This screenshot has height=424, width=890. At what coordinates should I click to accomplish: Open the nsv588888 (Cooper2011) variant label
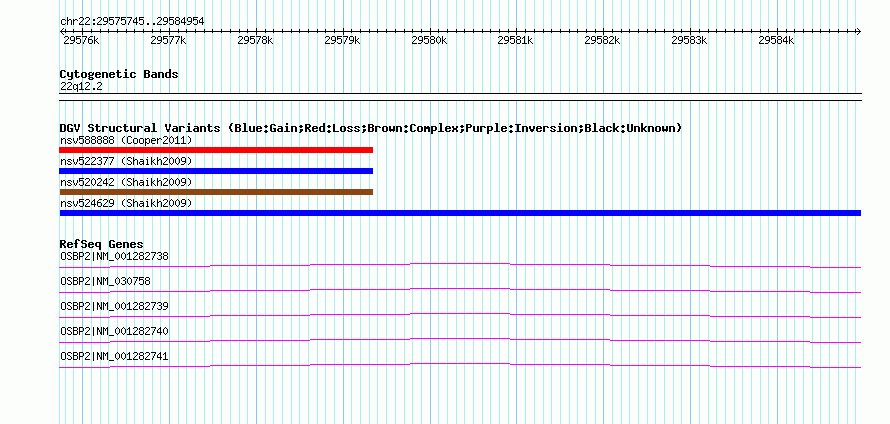(126, 140)
